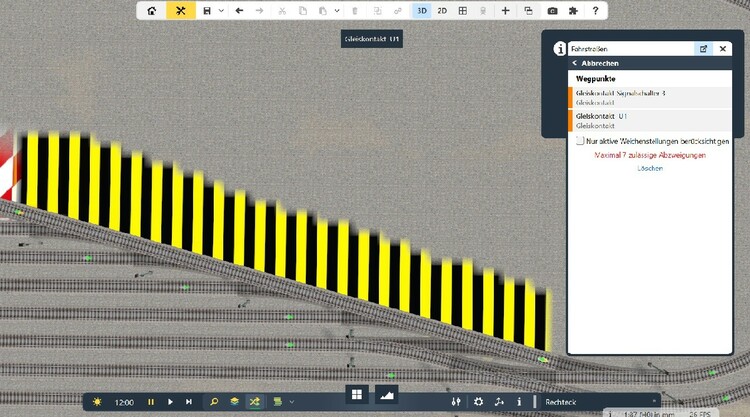Go to the home start screen icon
Viewport: 750px width, 417px height.
pyautogui.click(x=152, y=11)
